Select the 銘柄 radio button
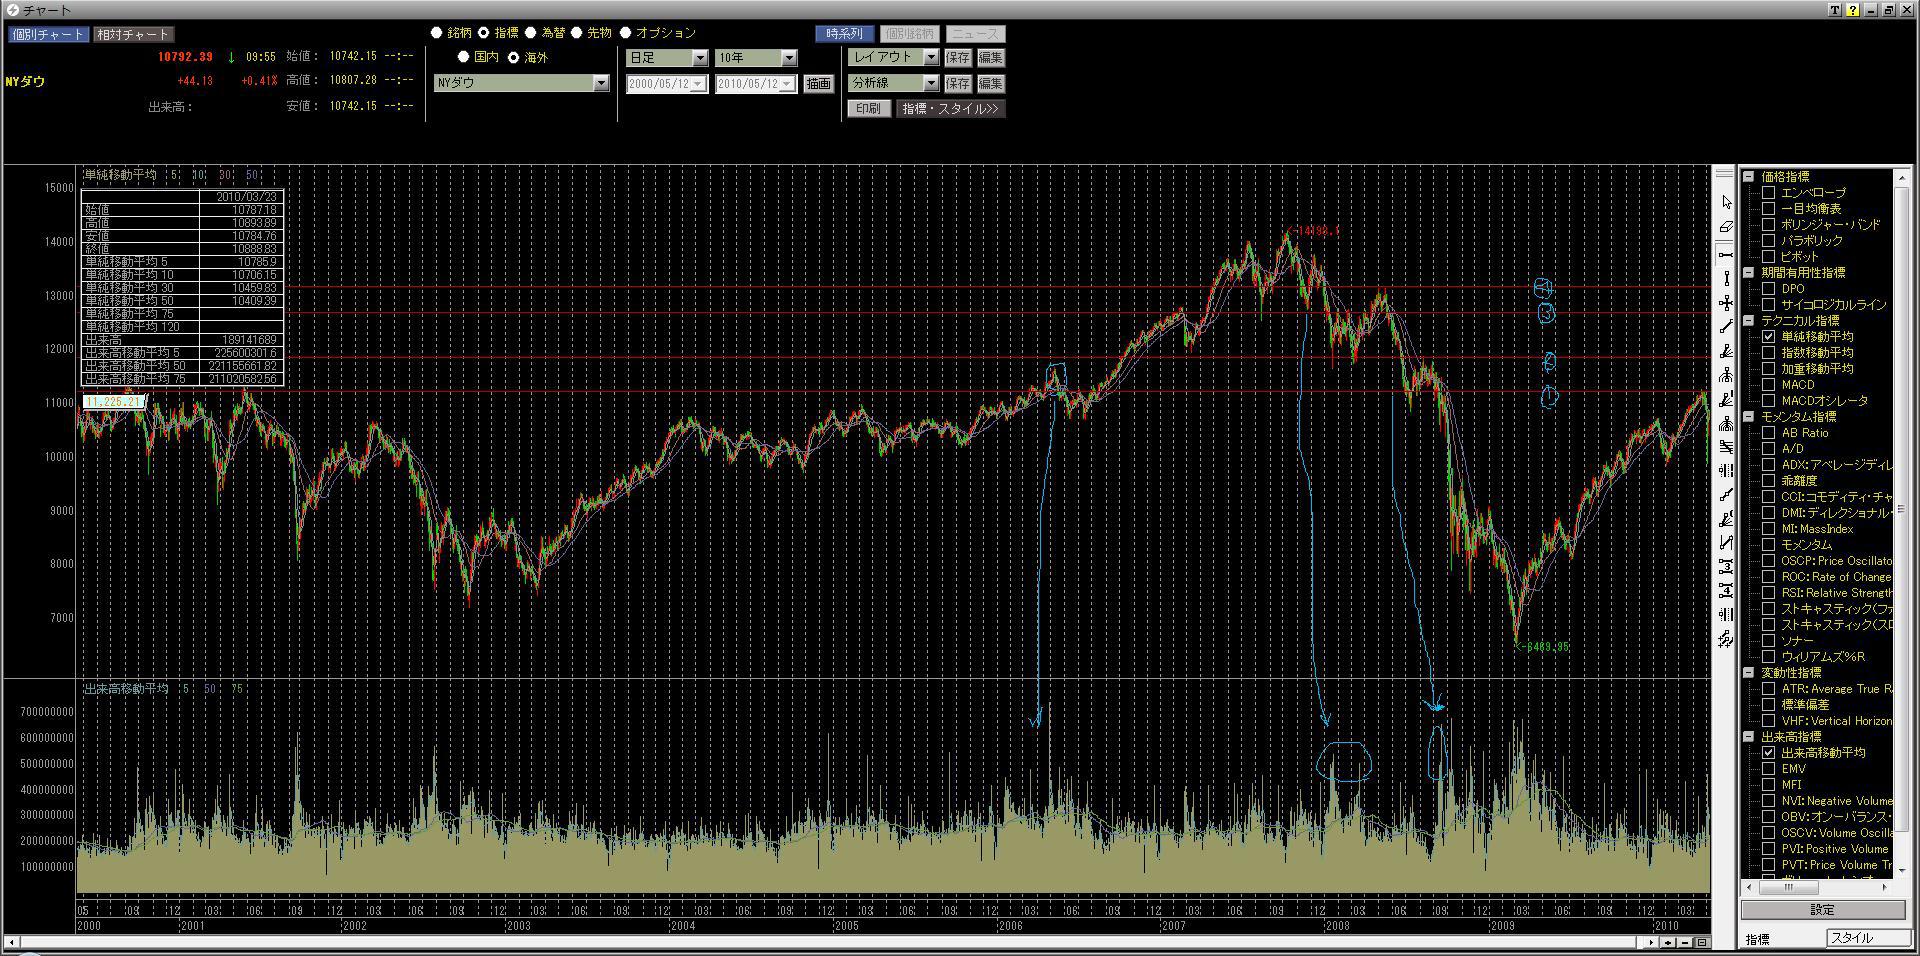 coord(436,33)
